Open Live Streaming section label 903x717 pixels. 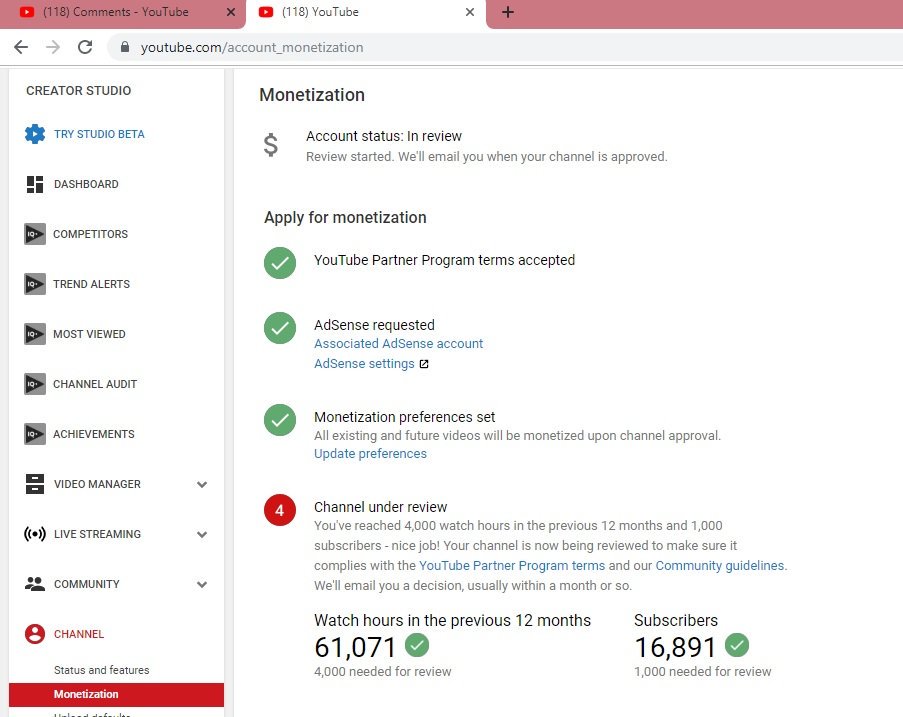97,534
